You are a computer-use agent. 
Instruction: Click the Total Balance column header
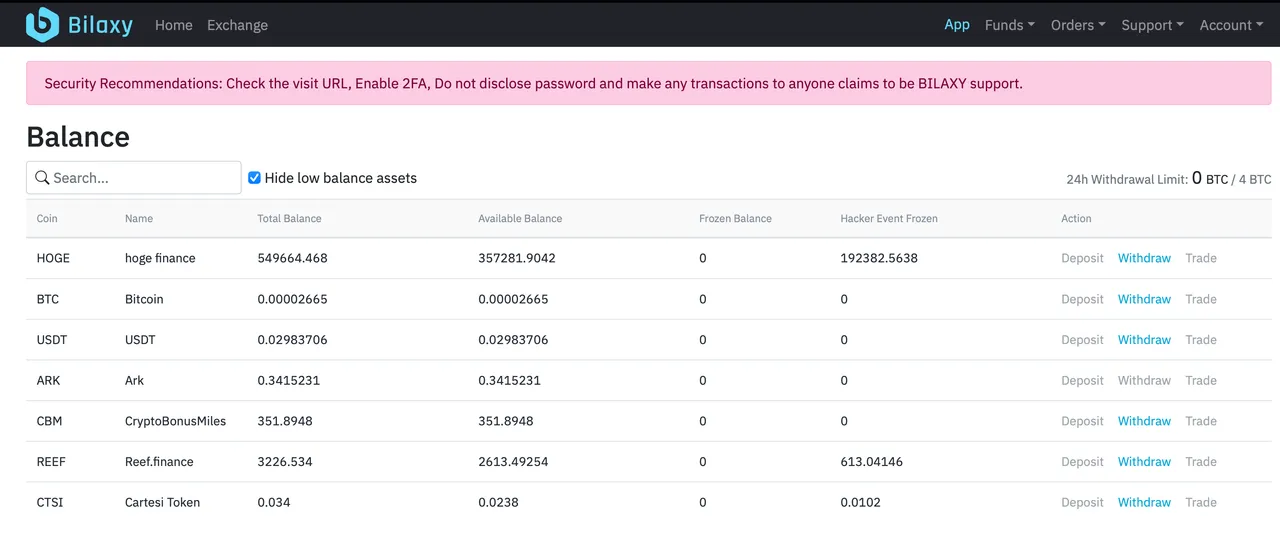coord(289,218)
